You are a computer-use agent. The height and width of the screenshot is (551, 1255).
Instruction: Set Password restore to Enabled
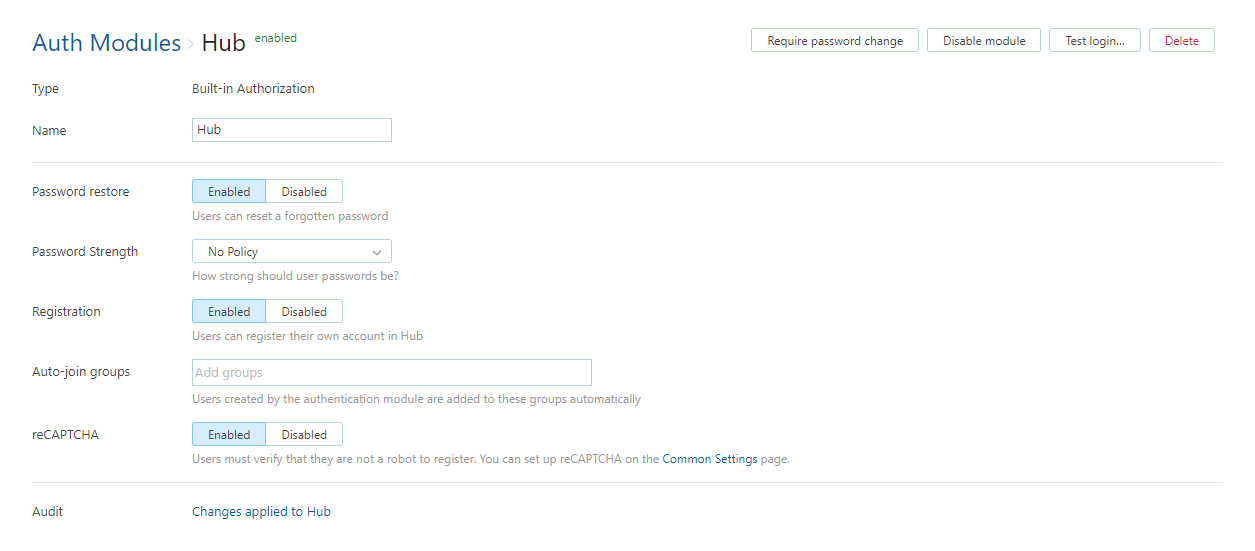click(x=229, y=191)
